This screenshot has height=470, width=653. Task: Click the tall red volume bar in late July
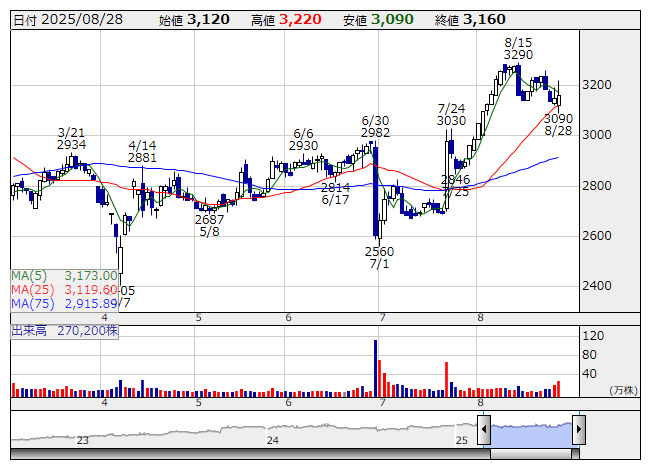(x=446, y=379)
